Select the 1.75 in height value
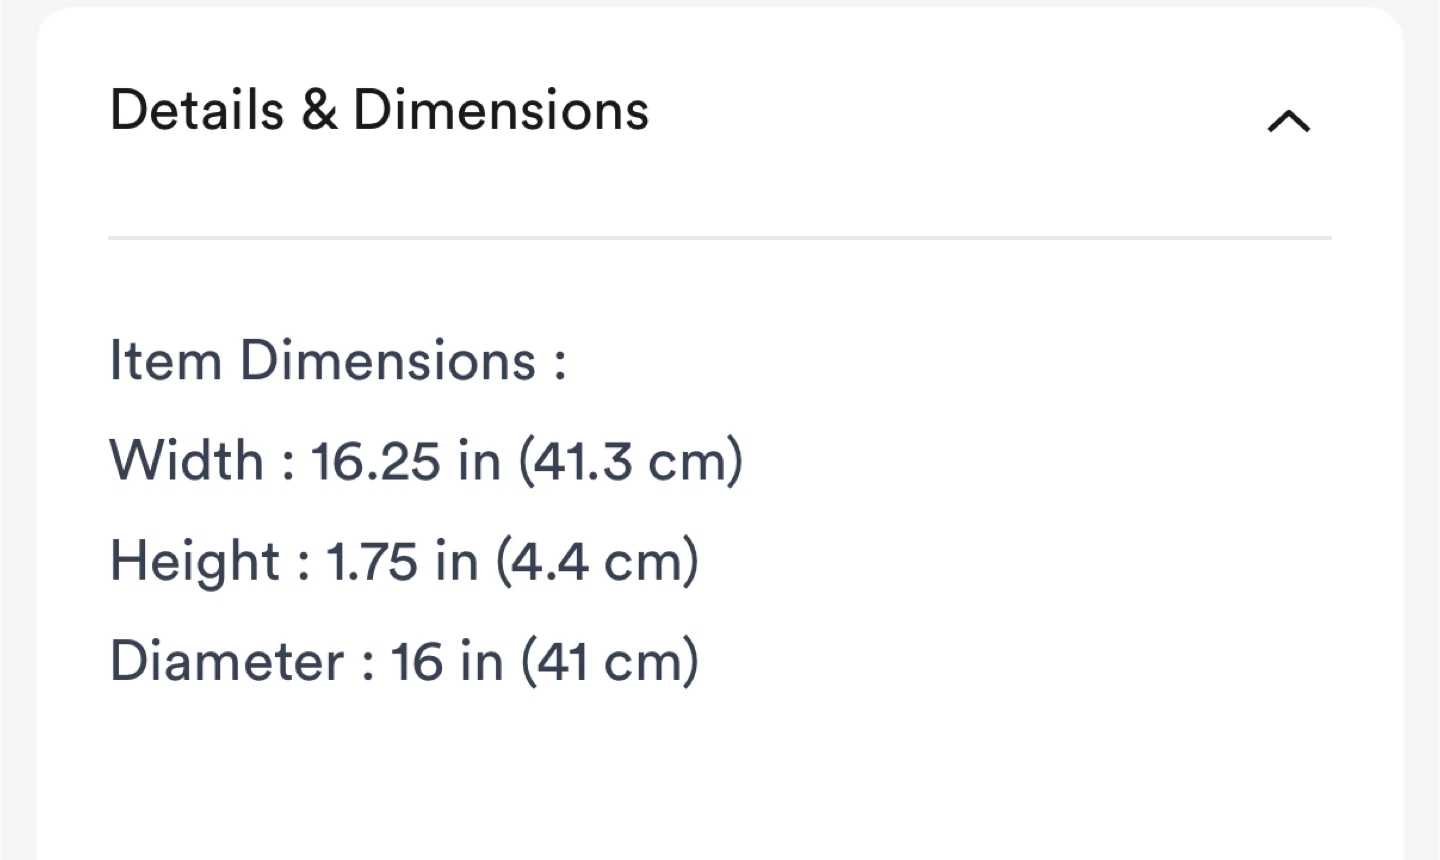1440x860 pixels. pyautogui.click(x=403, y=561)
